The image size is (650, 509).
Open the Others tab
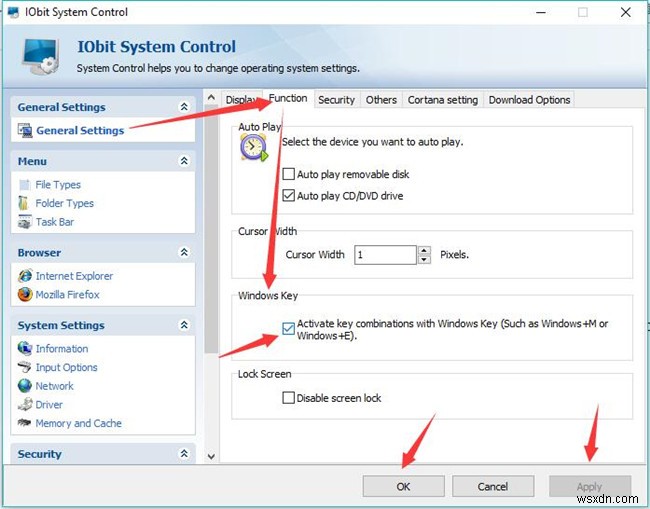381,100
